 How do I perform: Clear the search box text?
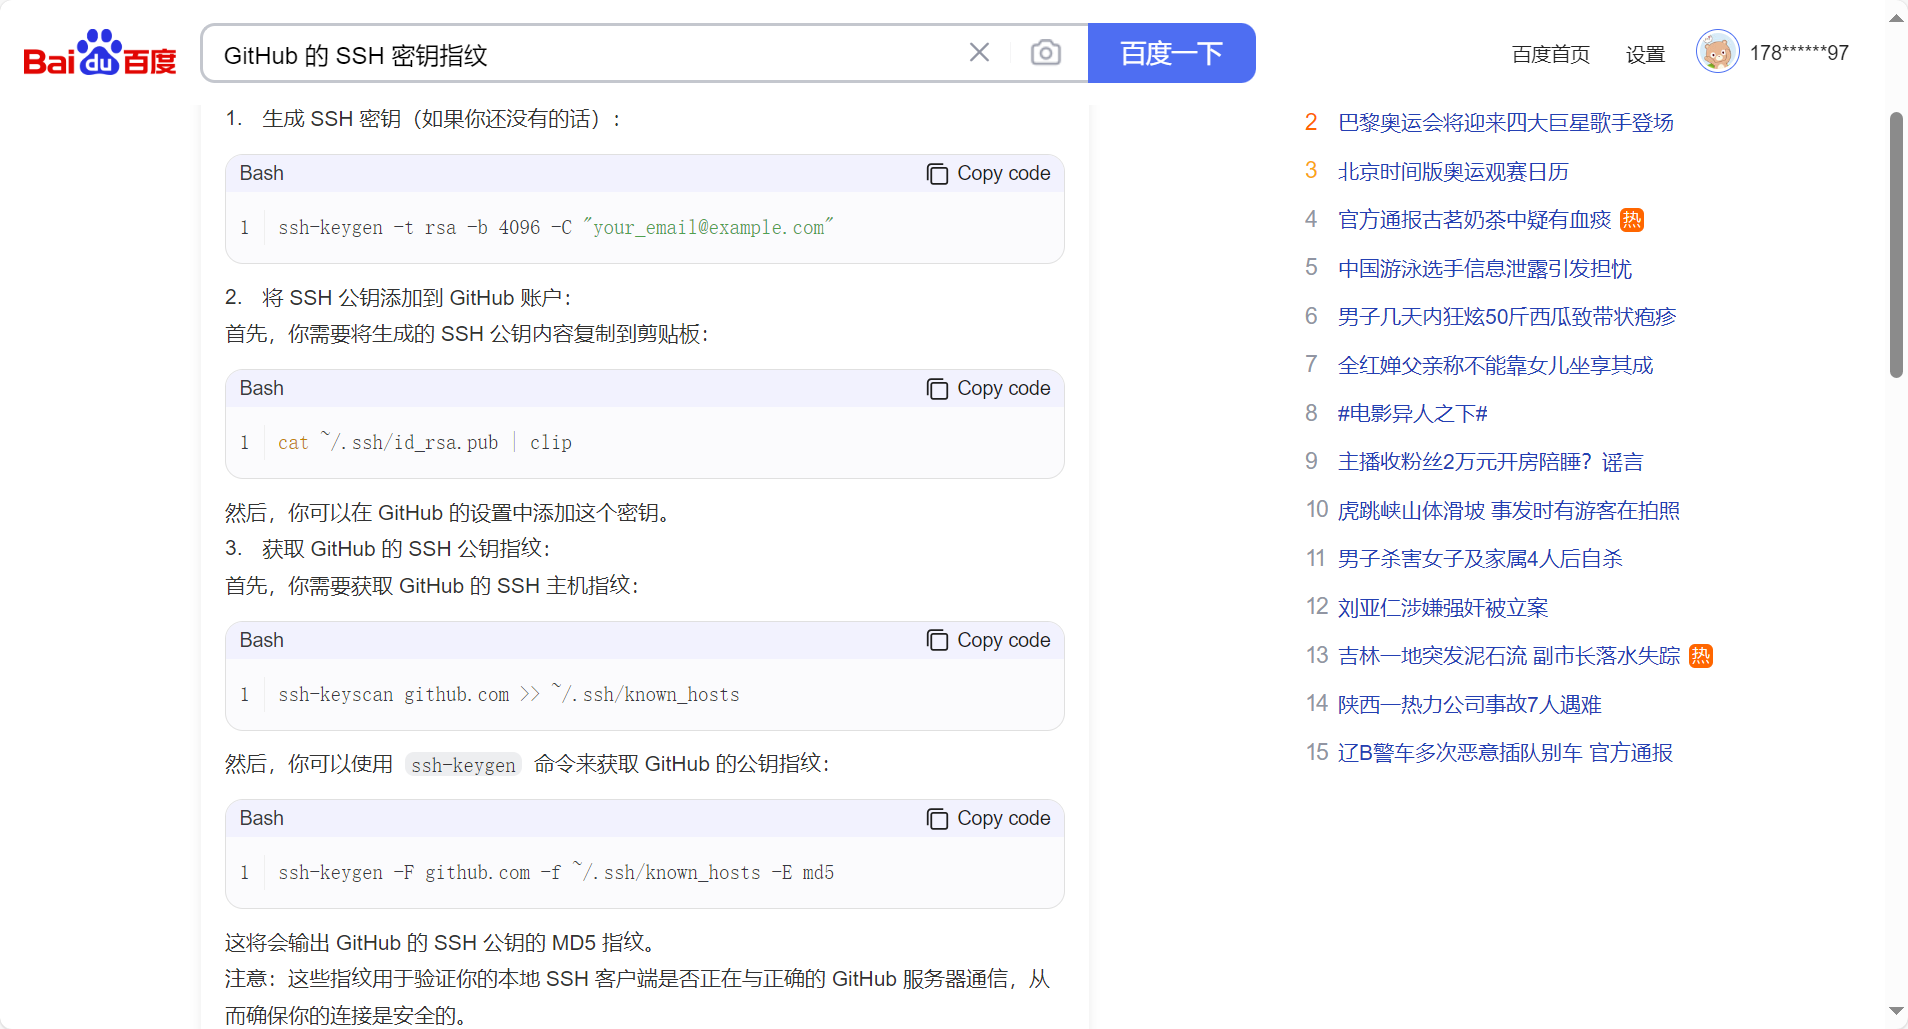coord(979,52)
